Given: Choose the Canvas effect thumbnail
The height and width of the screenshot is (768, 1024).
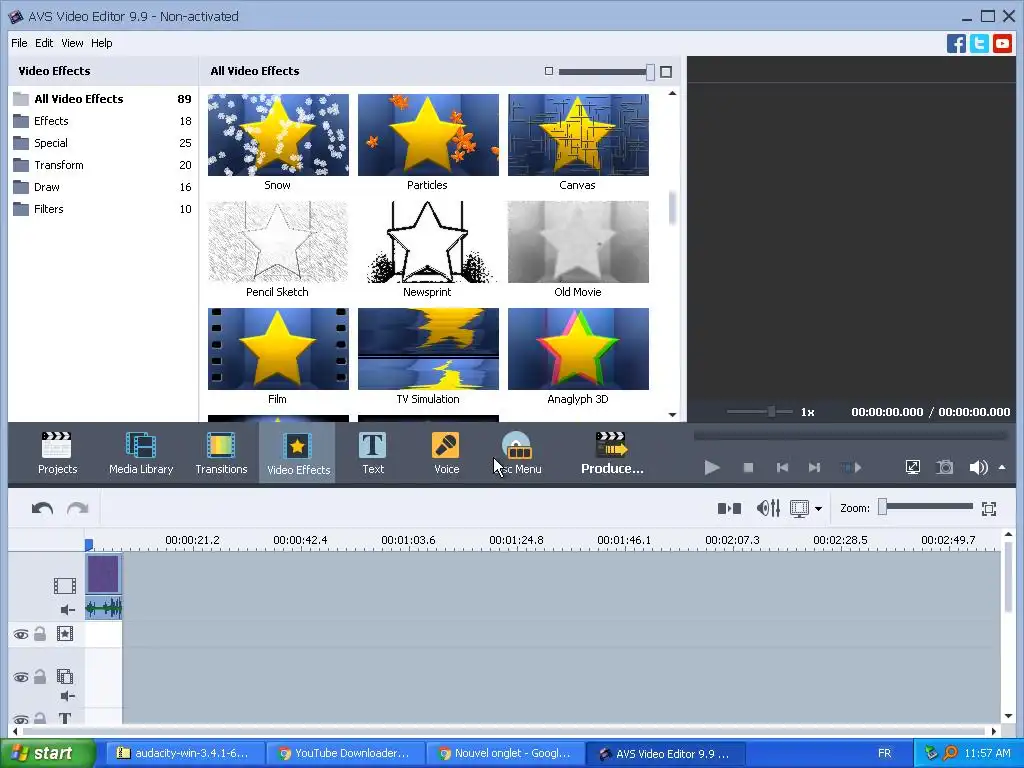Looking at the screenshot, I should pos(579,135).
